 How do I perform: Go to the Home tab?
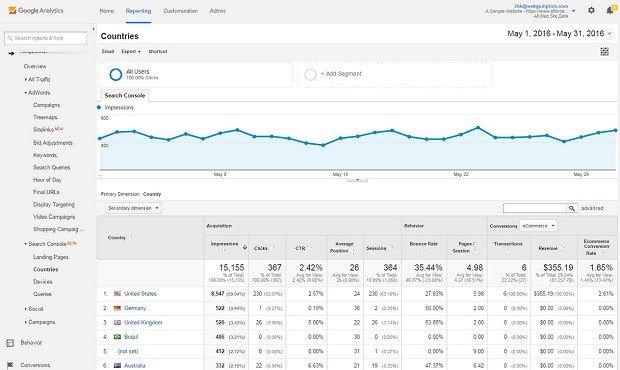coord(107,11)
